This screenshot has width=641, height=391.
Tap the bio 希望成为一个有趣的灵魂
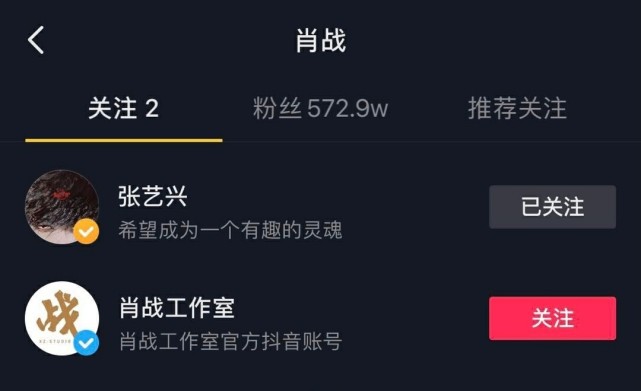(230, 230)
